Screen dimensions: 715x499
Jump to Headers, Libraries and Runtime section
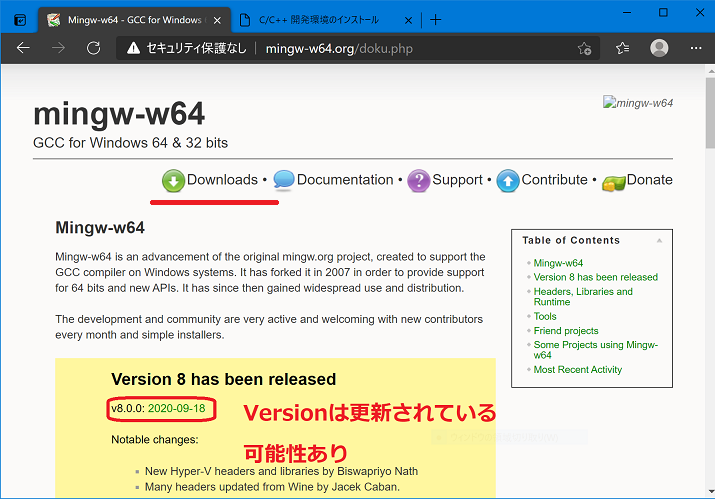coord(583,296)
